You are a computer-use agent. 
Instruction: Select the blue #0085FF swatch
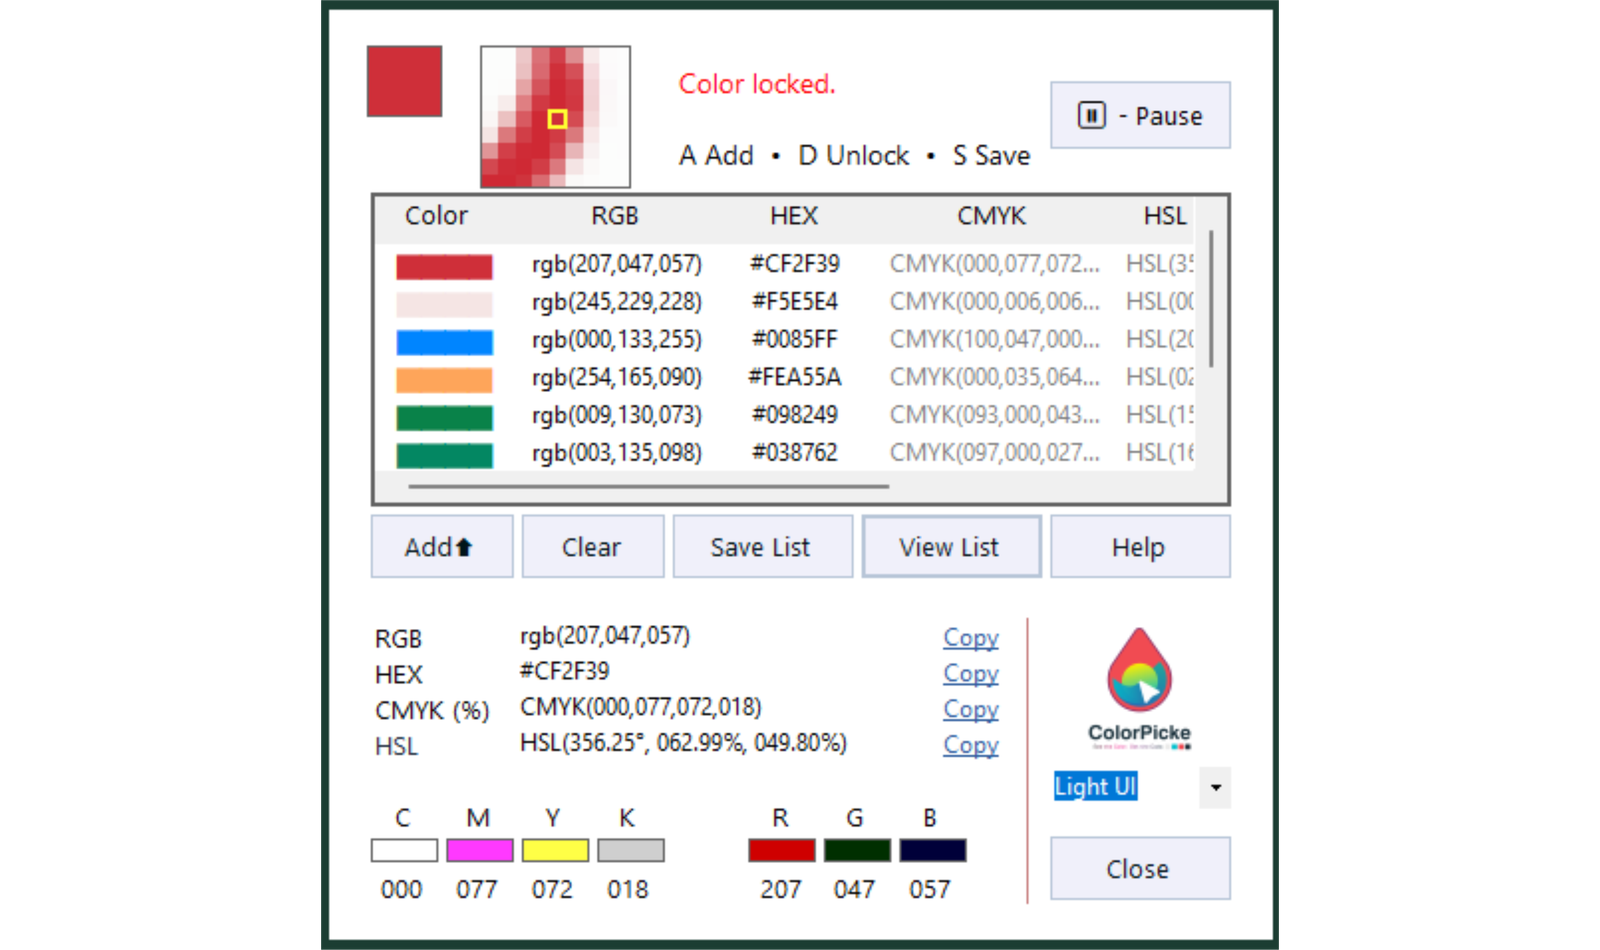[x=444, y=342]
